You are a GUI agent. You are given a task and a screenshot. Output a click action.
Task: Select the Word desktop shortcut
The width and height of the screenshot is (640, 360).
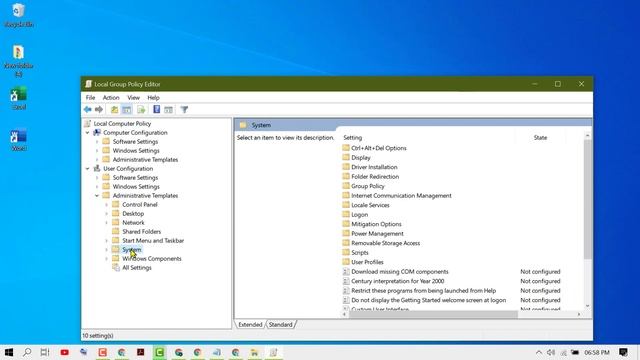pos(18,140)
